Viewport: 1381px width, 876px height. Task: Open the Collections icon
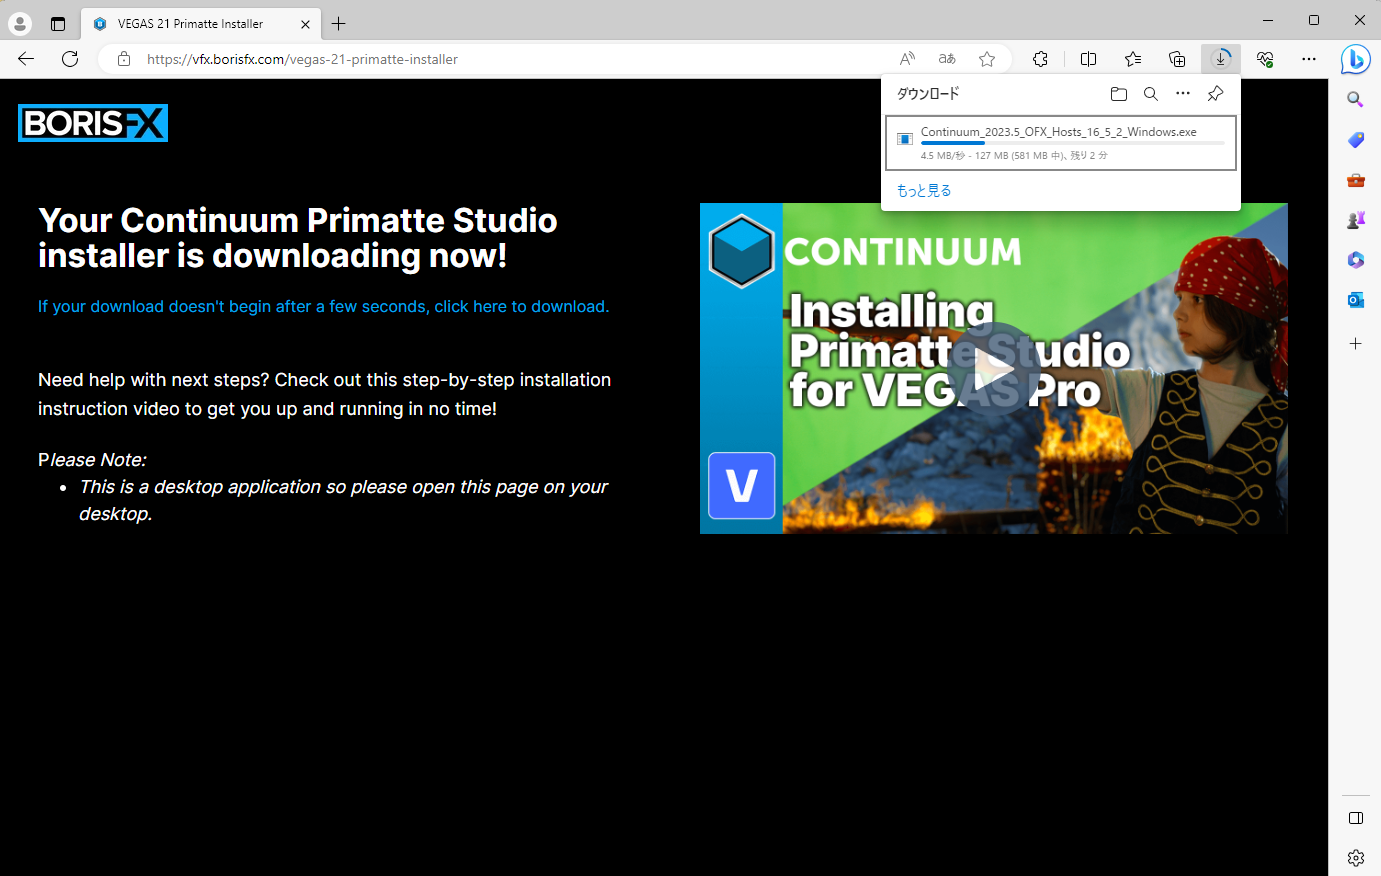click(x=1177, y=59)
